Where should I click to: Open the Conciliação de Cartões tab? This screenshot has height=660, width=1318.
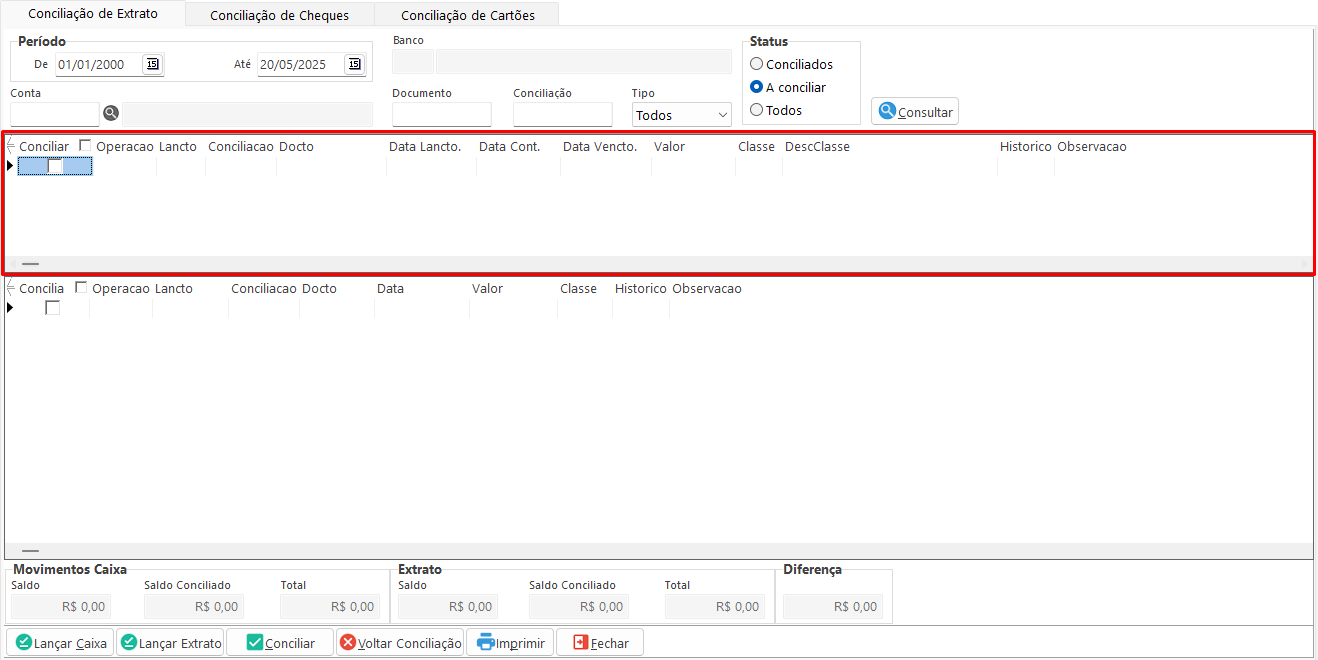click(467, 15)
